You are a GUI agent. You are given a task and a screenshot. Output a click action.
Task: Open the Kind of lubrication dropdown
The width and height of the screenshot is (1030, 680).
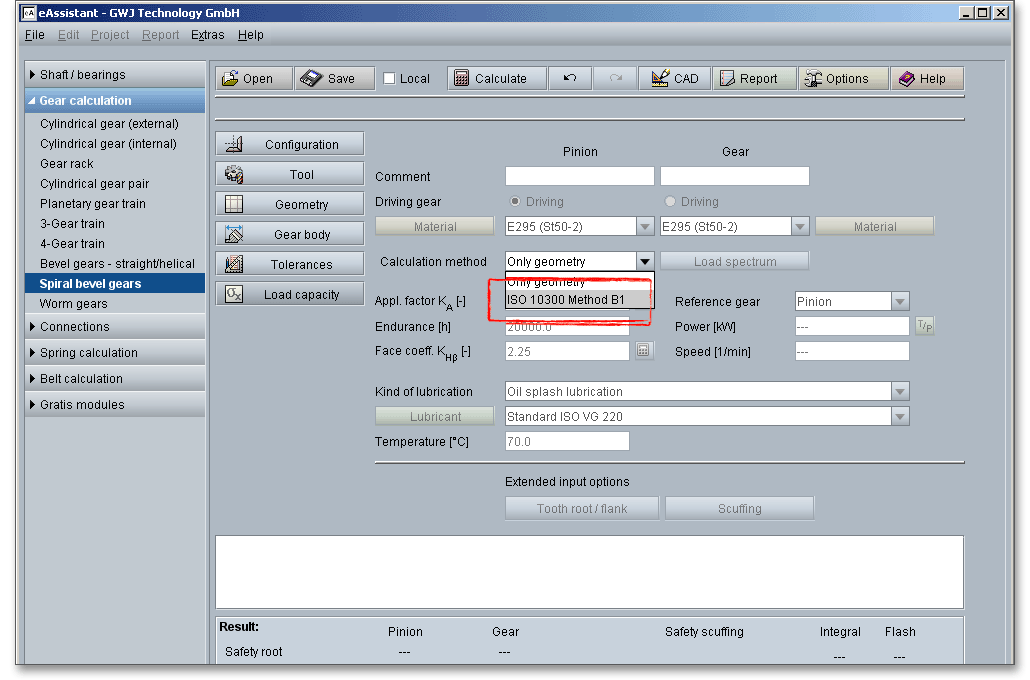(x=900, y=392)
